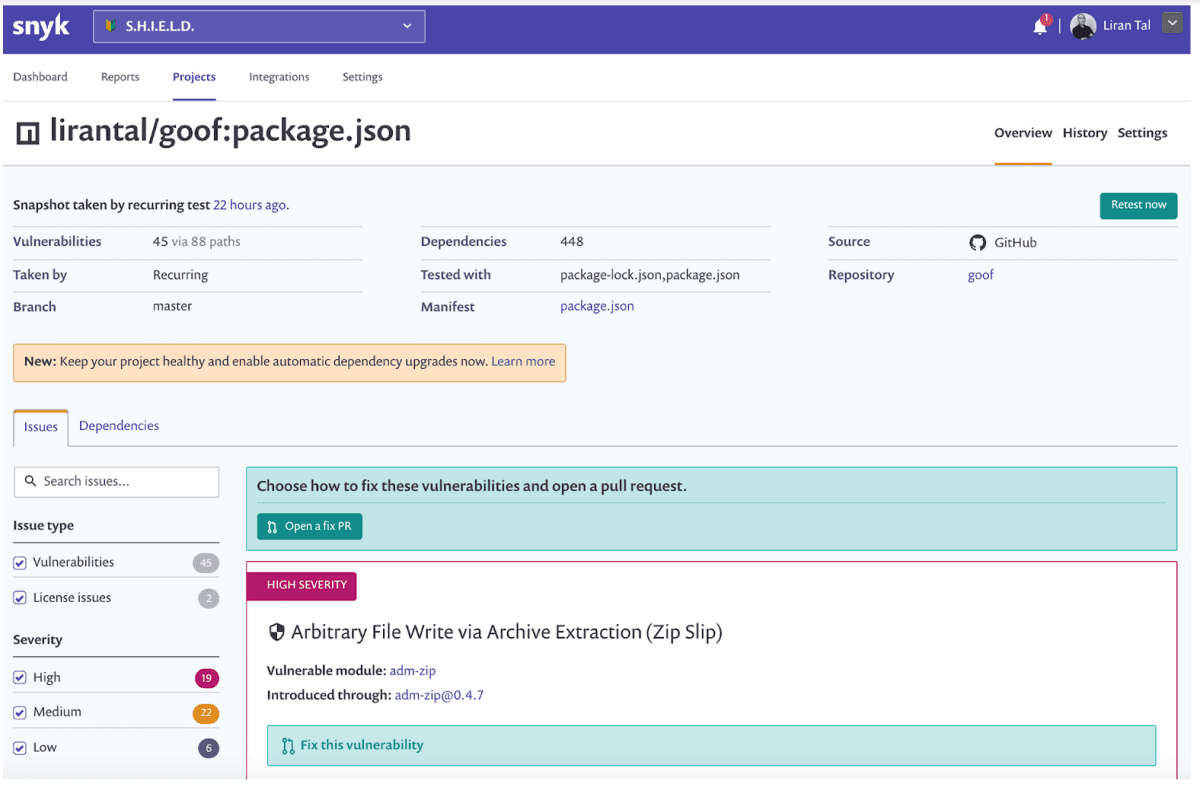Click the Medium count badge 22
This screenshot has width=1200, height=787.
pos(206,714)
